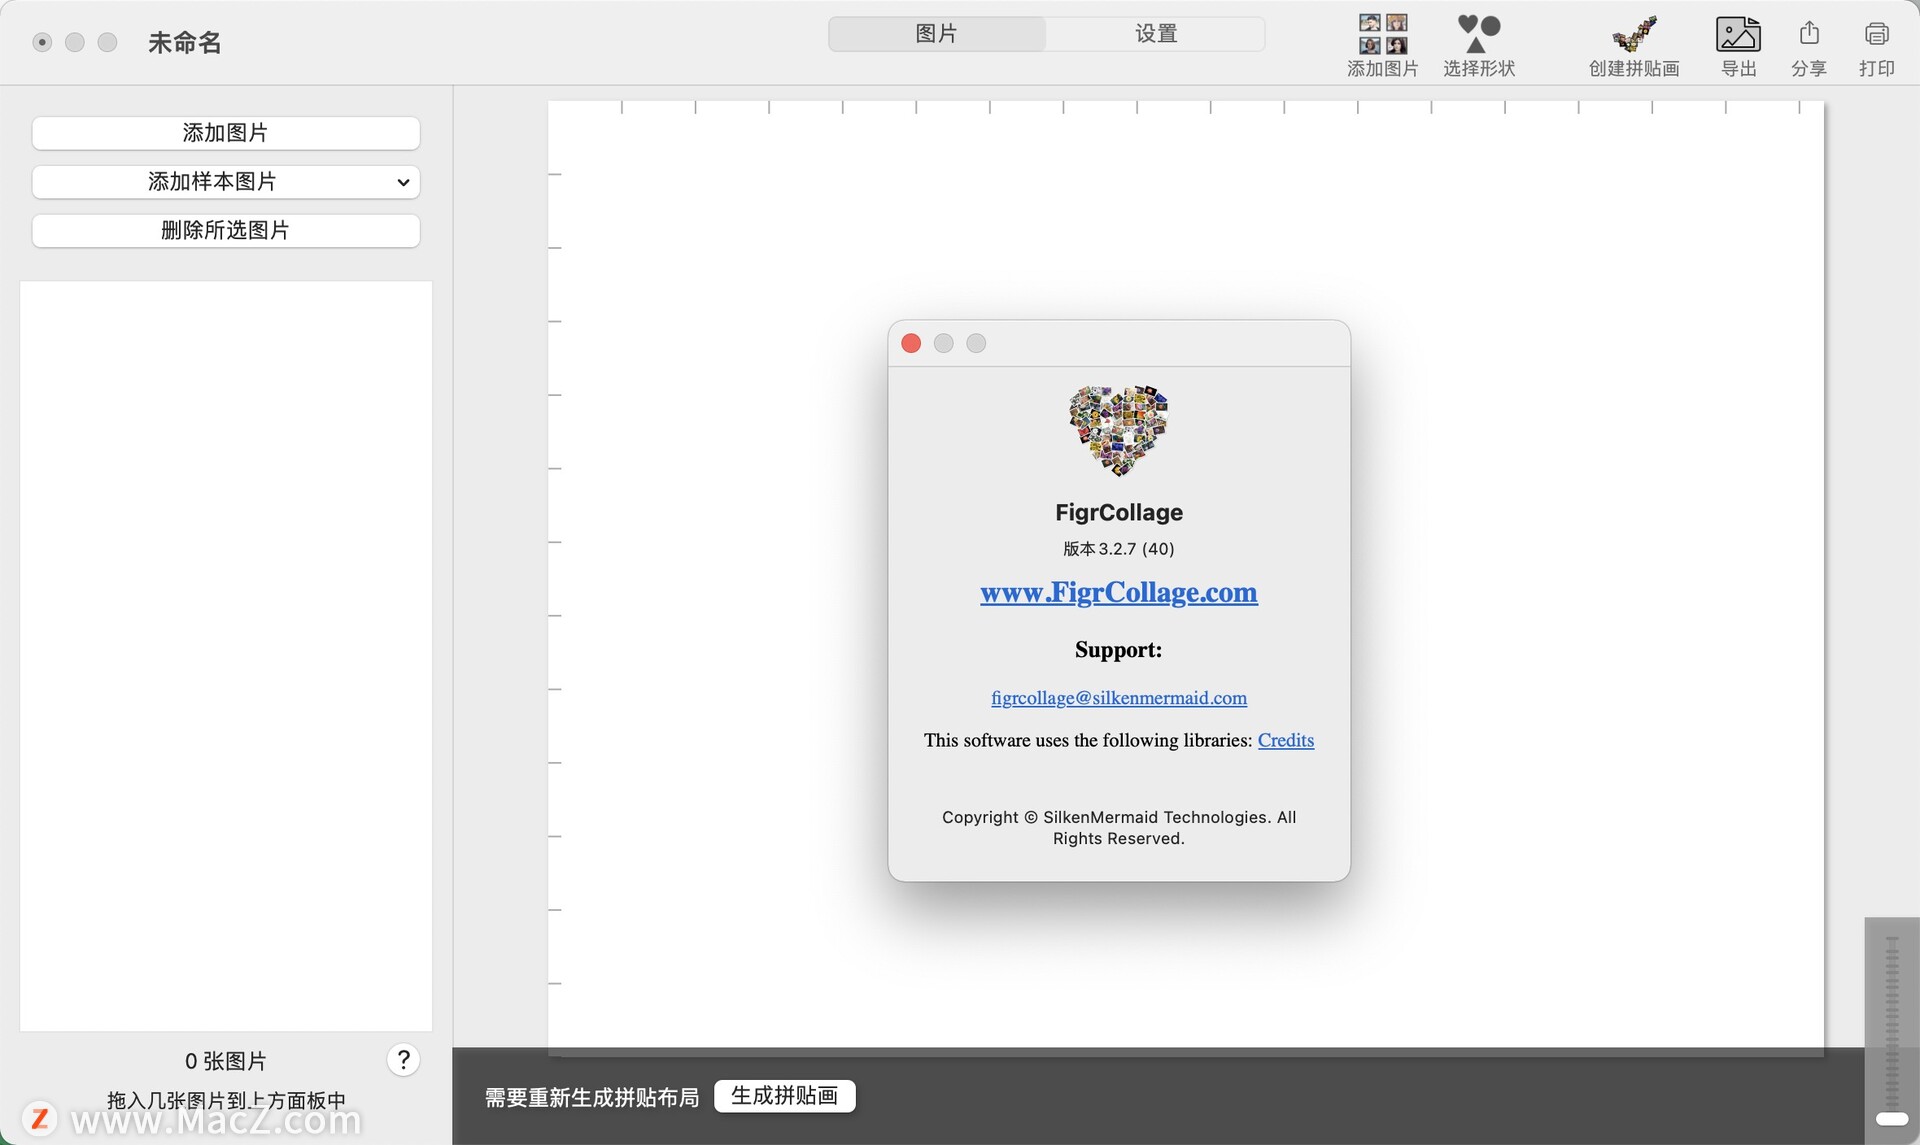Open the www.FigrCollage.com link
The width and height of the screenshot is (1920, 1145).
[x=1118, y=592]
